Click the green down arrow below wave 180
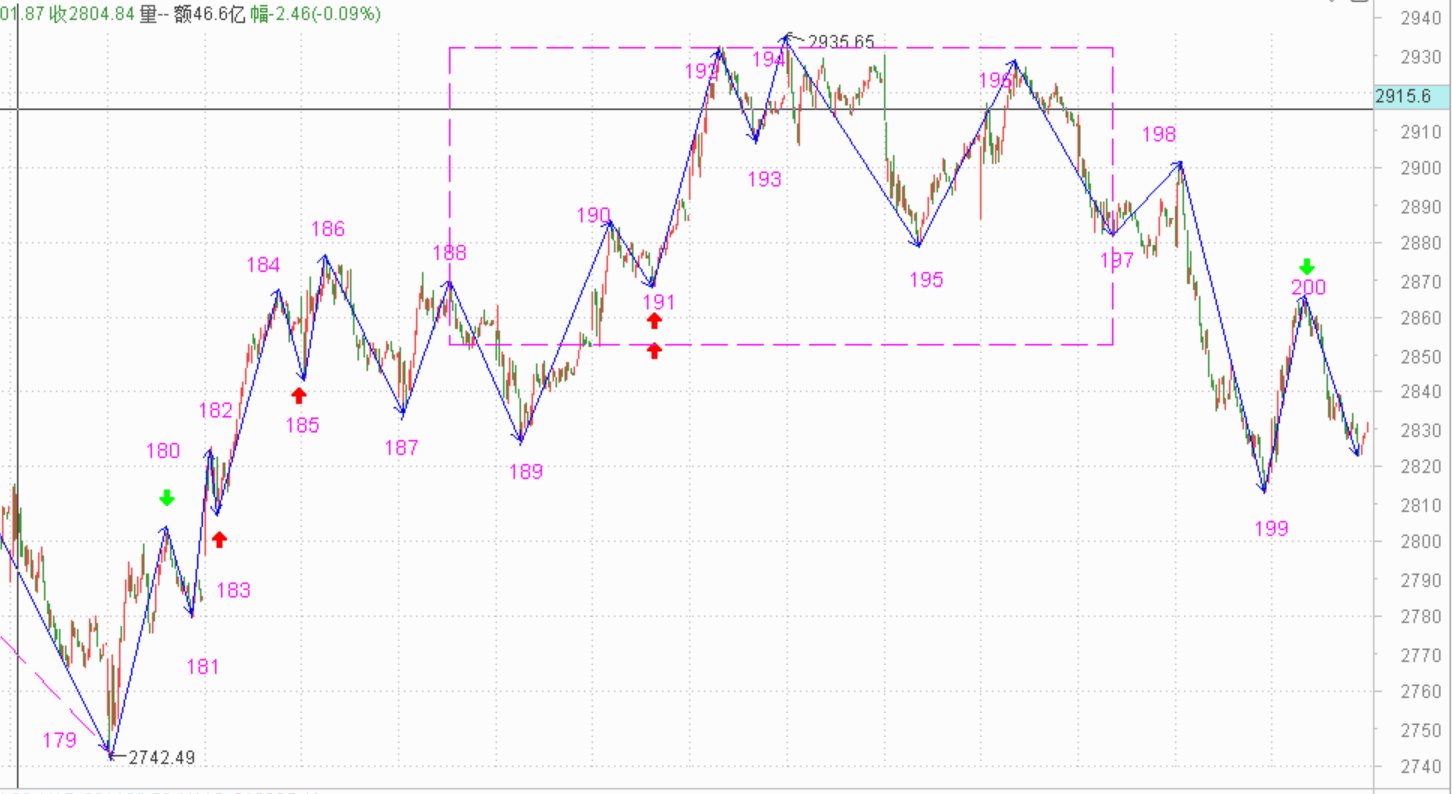Image resolution: width=1452 pixels, height=794 pixels. [x=167, y=497]
